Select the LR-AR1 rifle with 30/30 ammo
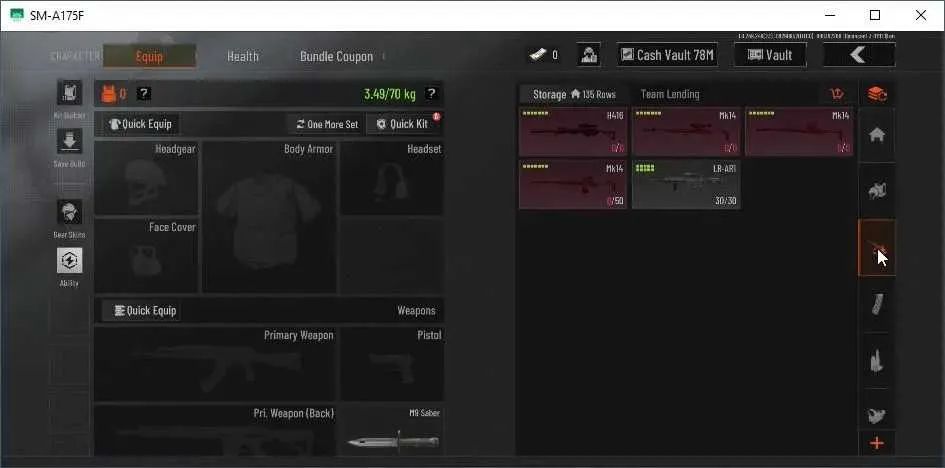Screen dimensions: 945x468 point(686,184)
